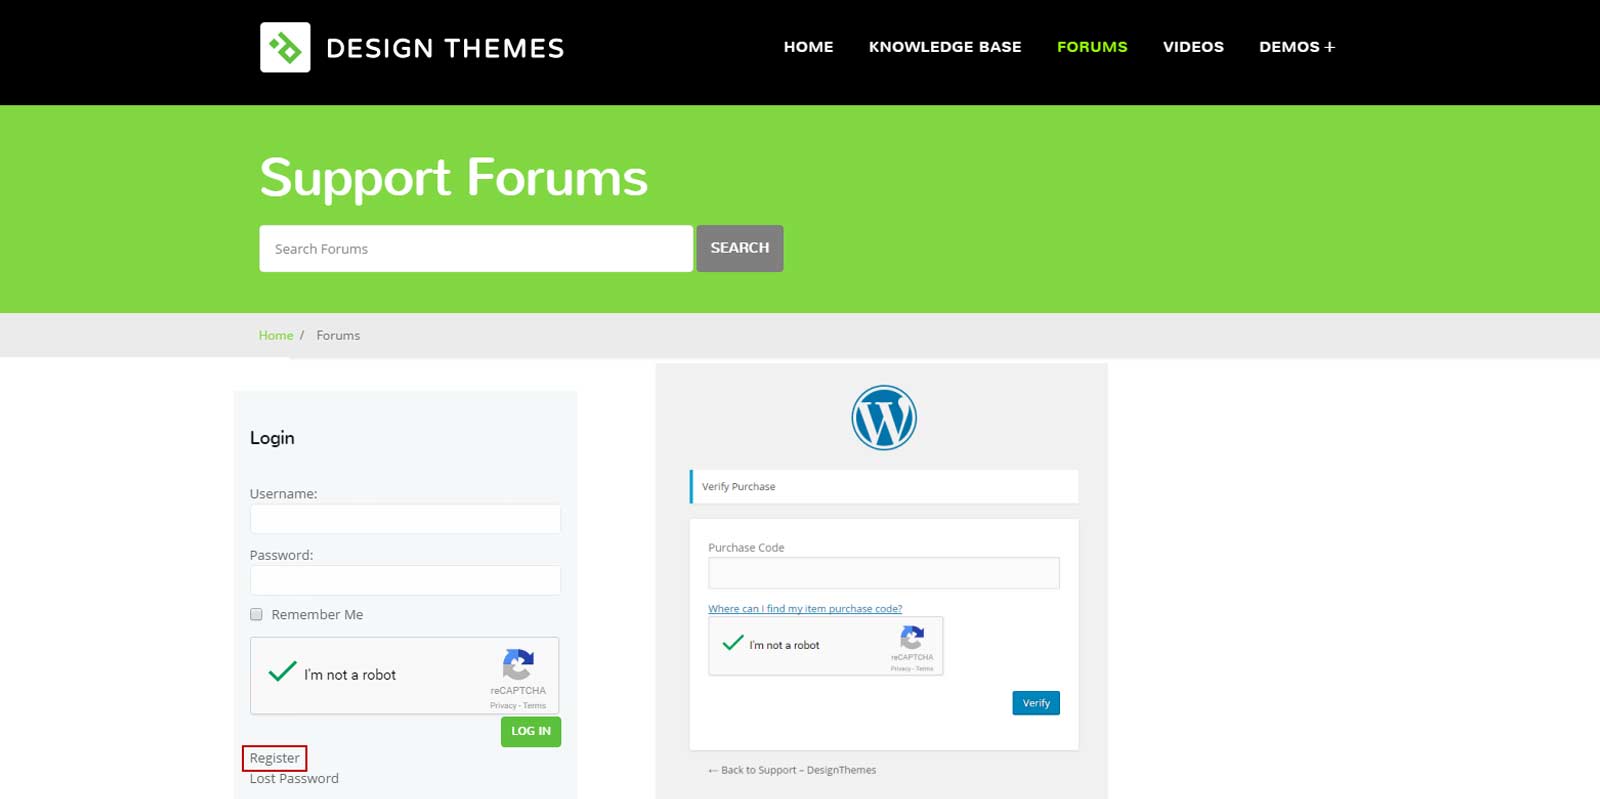Click into the Password field

tap(405, 580)
